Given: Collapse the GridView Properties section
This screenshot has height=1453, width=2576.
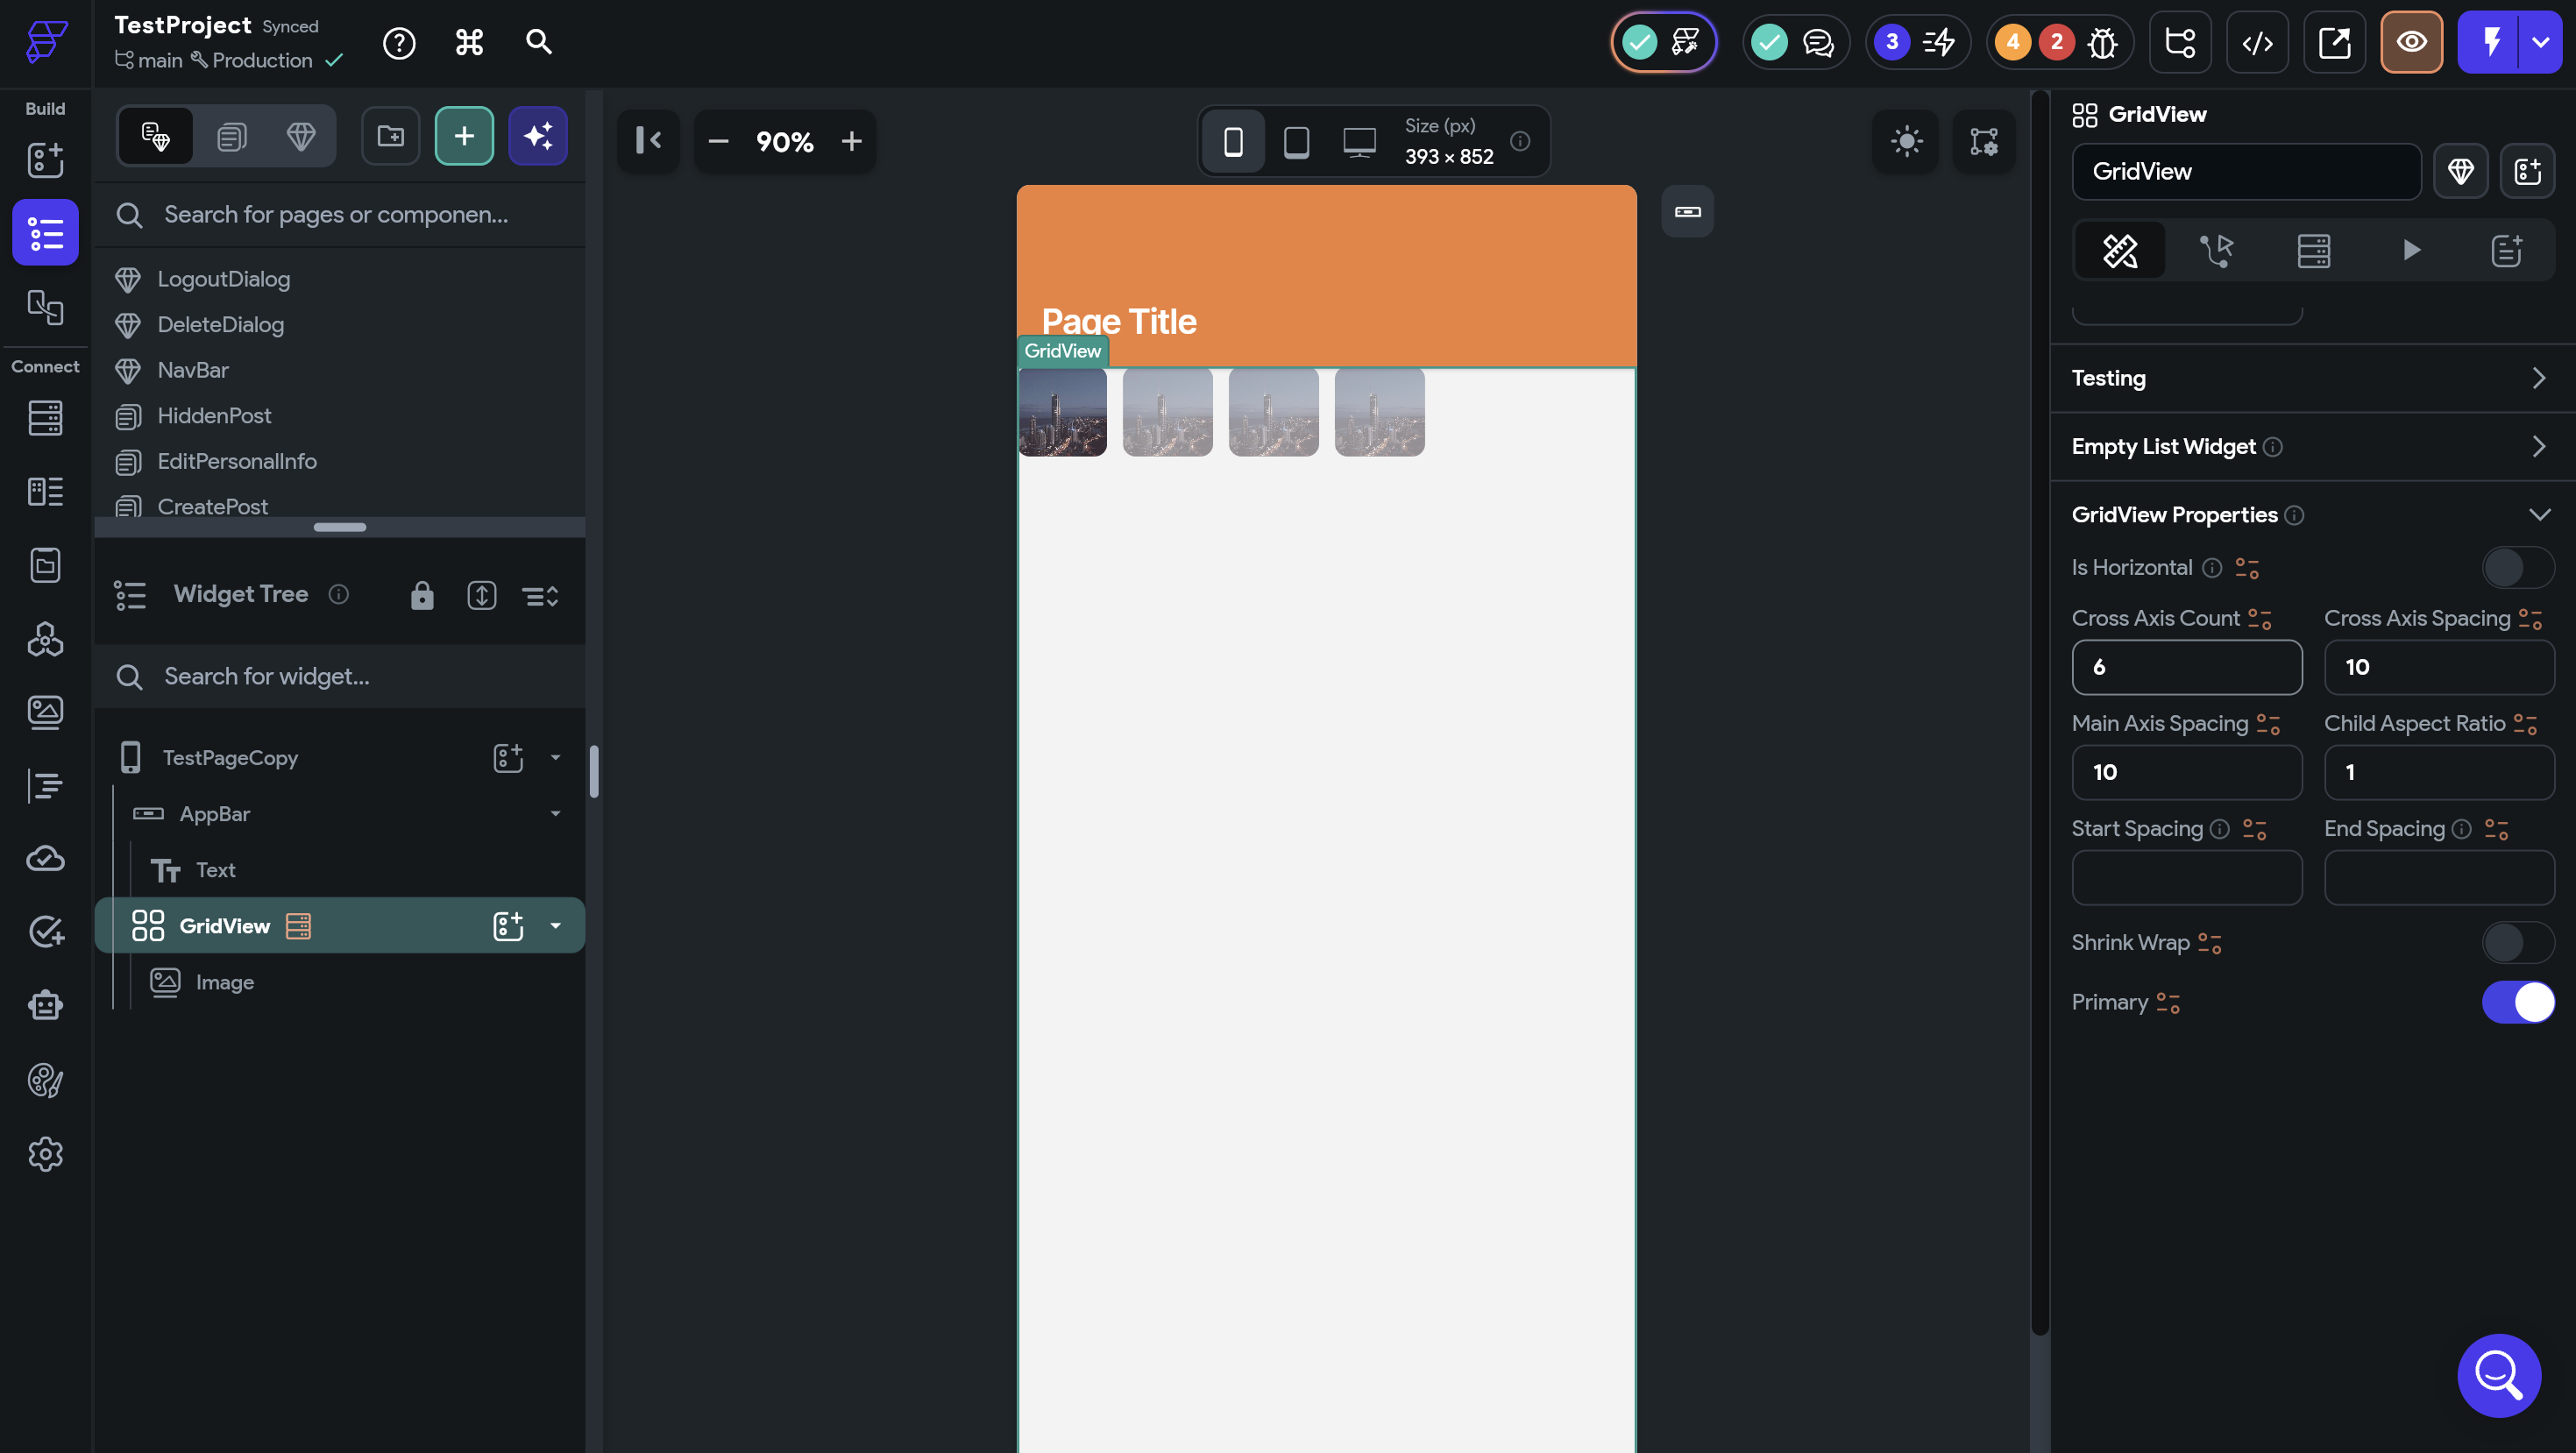Looking at the screenshot, I should (x=2538, y=515).
